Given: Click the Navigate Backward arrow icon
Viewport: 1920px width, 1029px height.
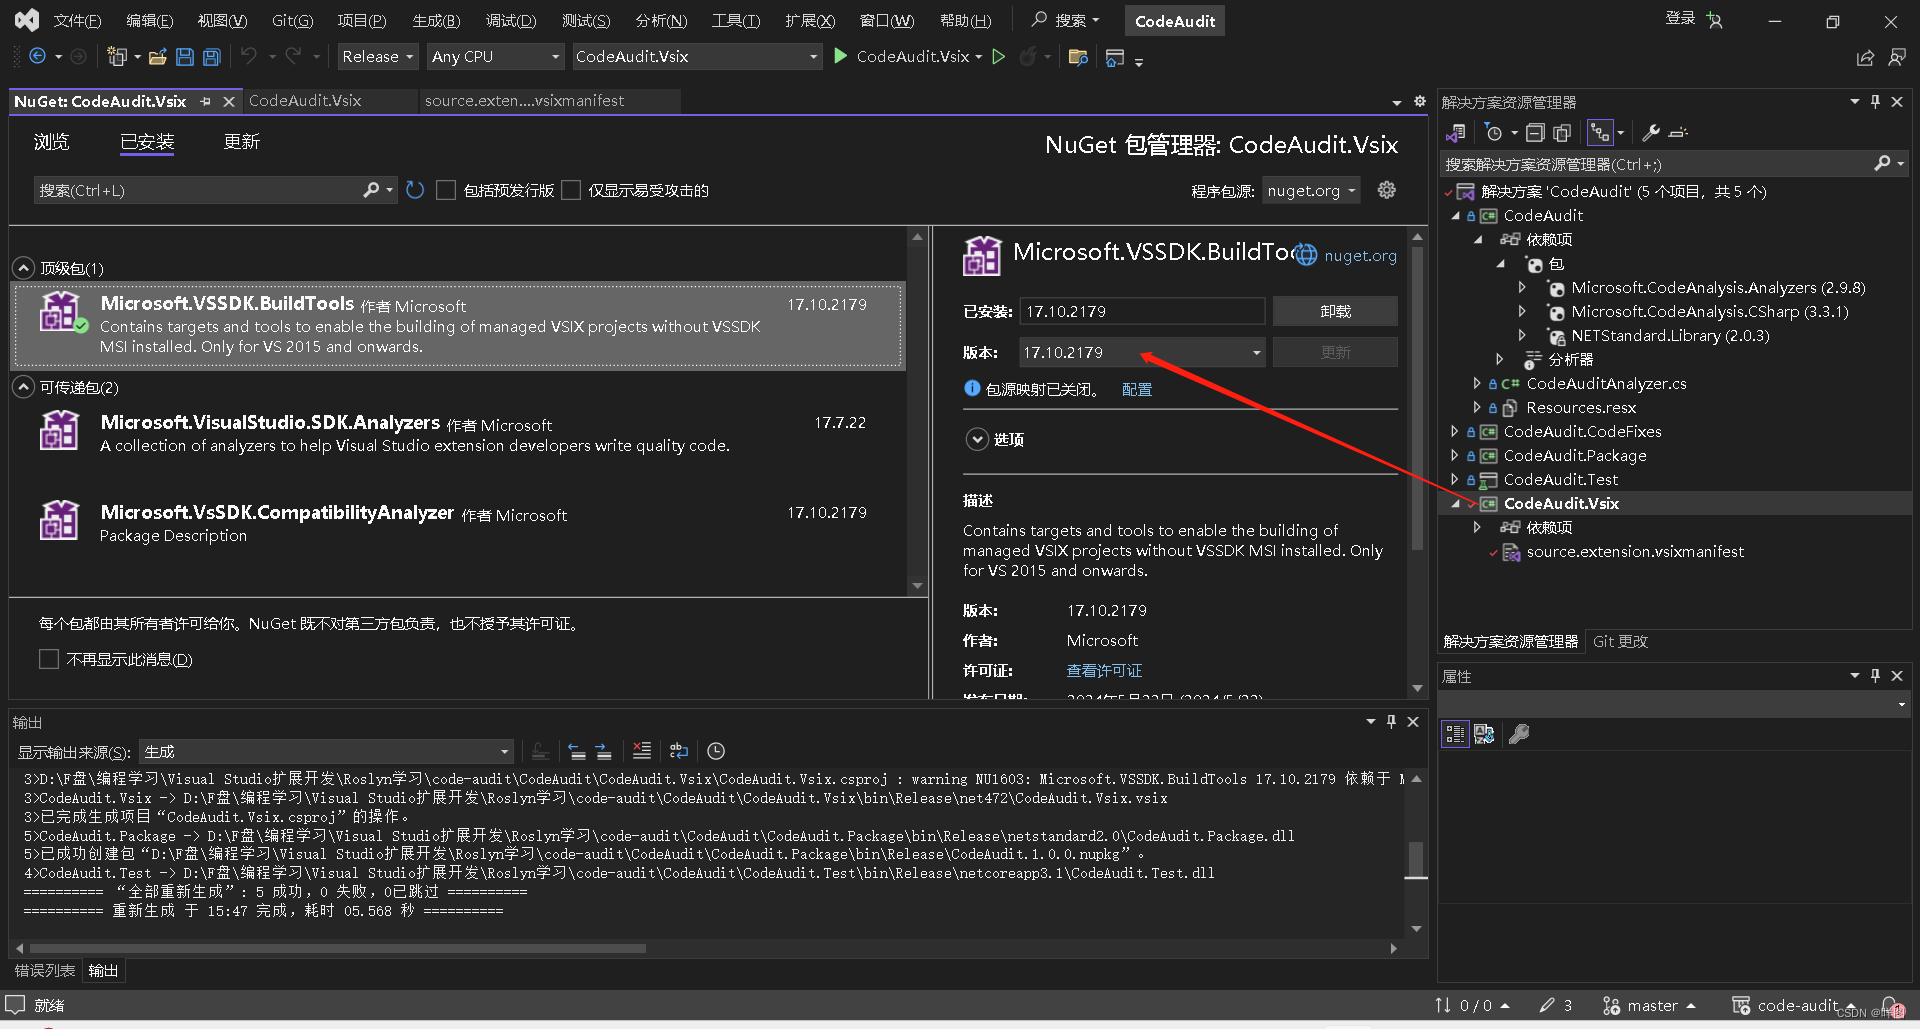Looking at the screenshot, I should click(38, 57).
